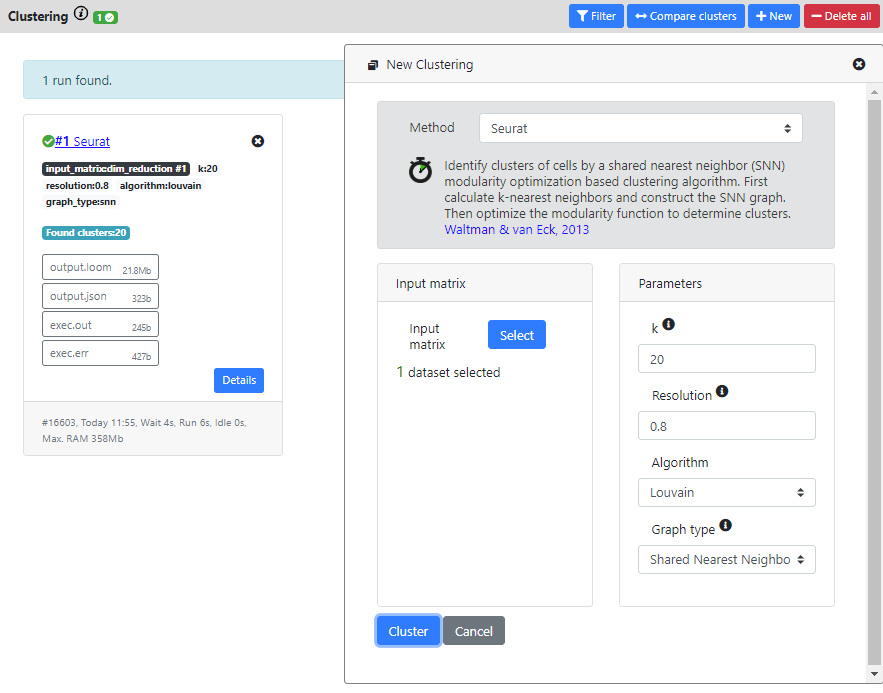Download the output.loom file
This screenshot has height=693, width=883.
point(100,267)
